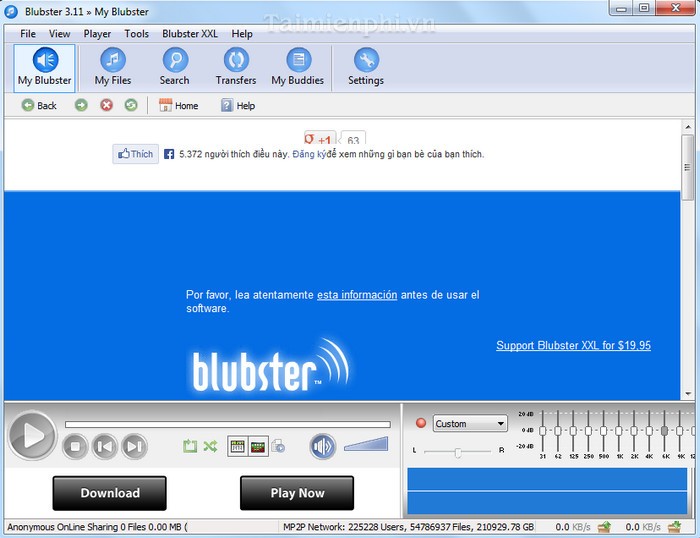Click the Play Now button
Screen dimensions: 700x538
coord(297,493)
